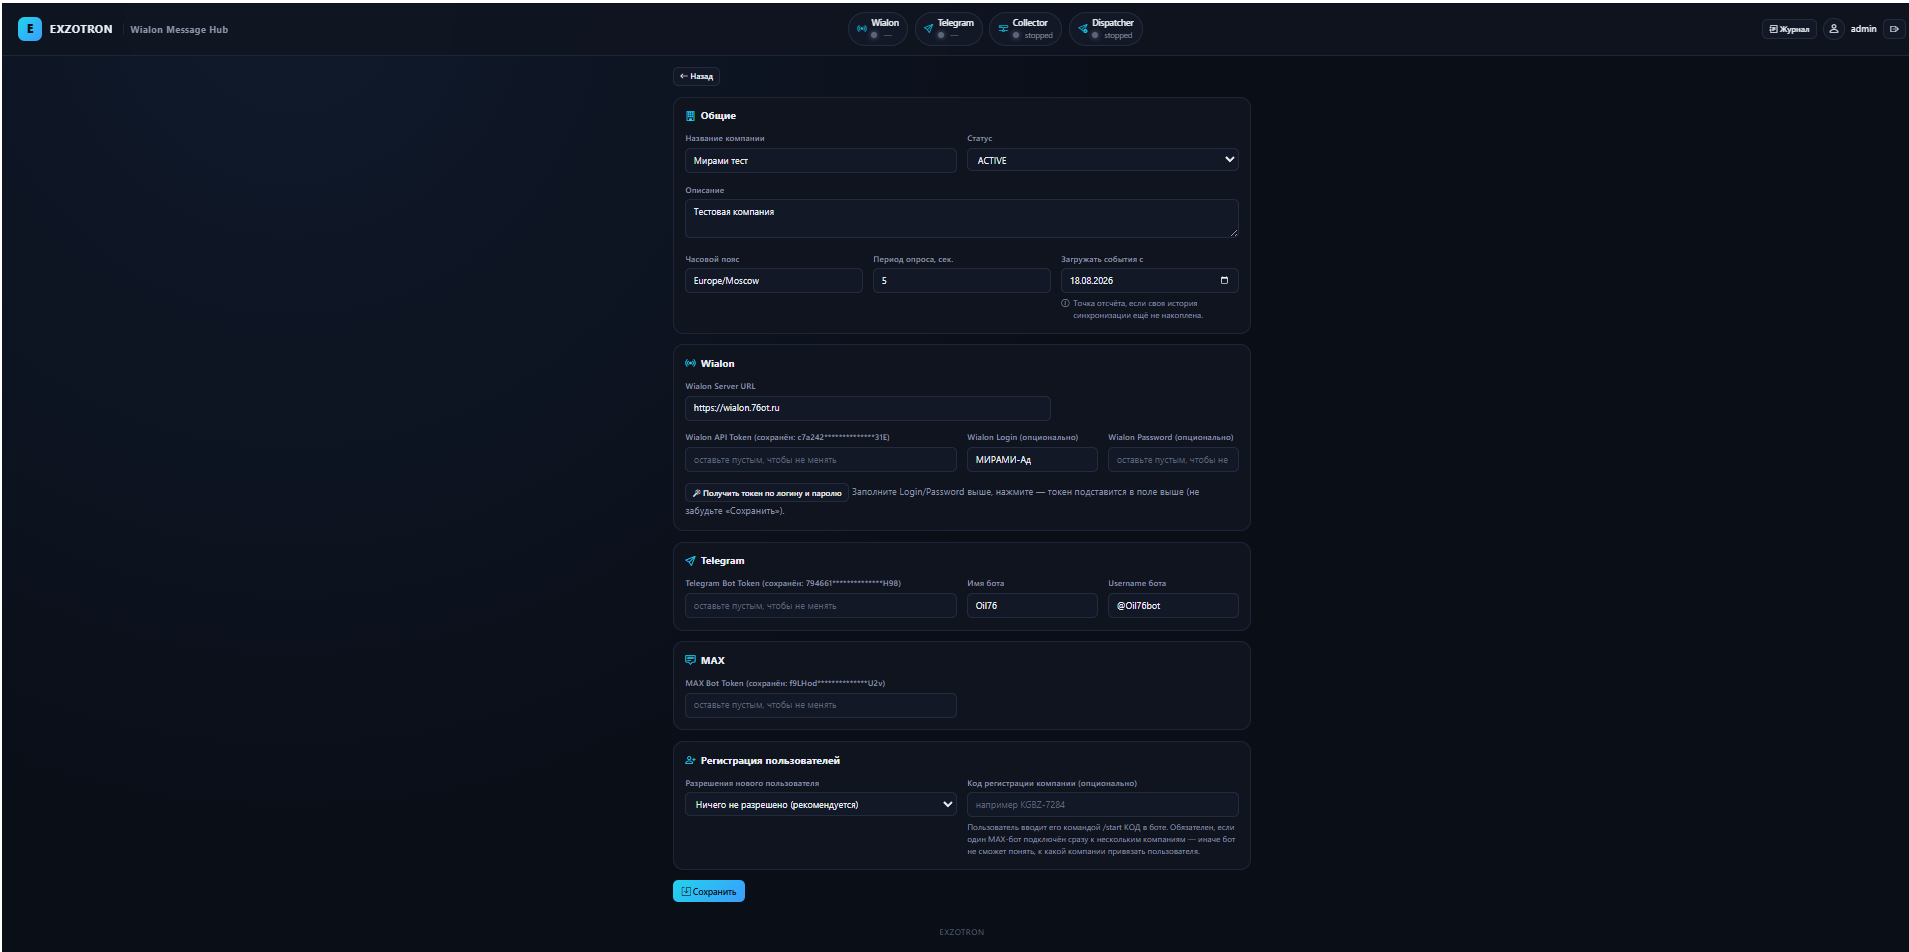Viewport: 1909px width, 952px height.
Task: Edit the Название компании field
Action: tap(820, 160)
